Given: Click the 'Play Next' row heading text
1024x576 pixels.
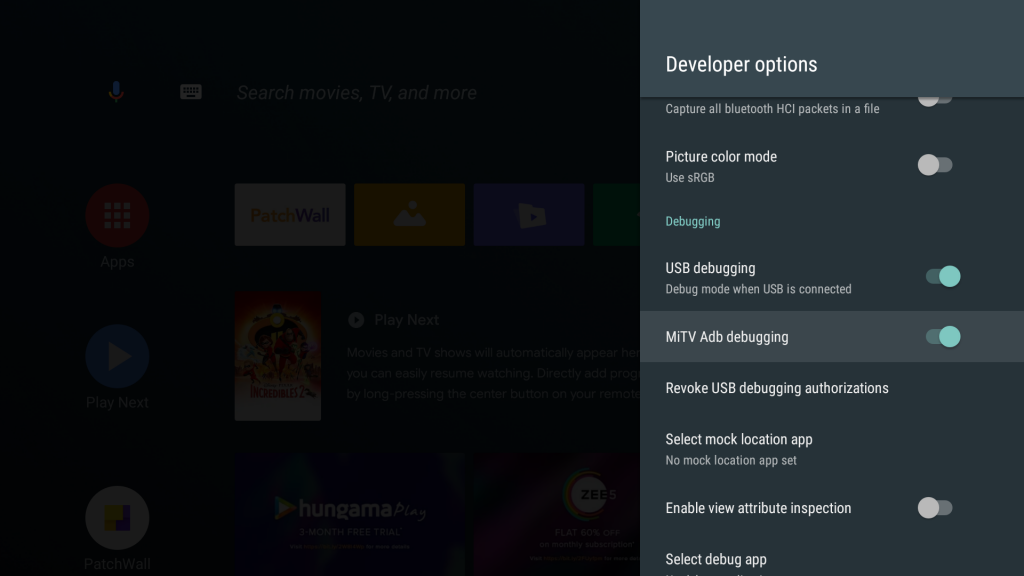Looking at the screenshot, I should coord(406,320).
